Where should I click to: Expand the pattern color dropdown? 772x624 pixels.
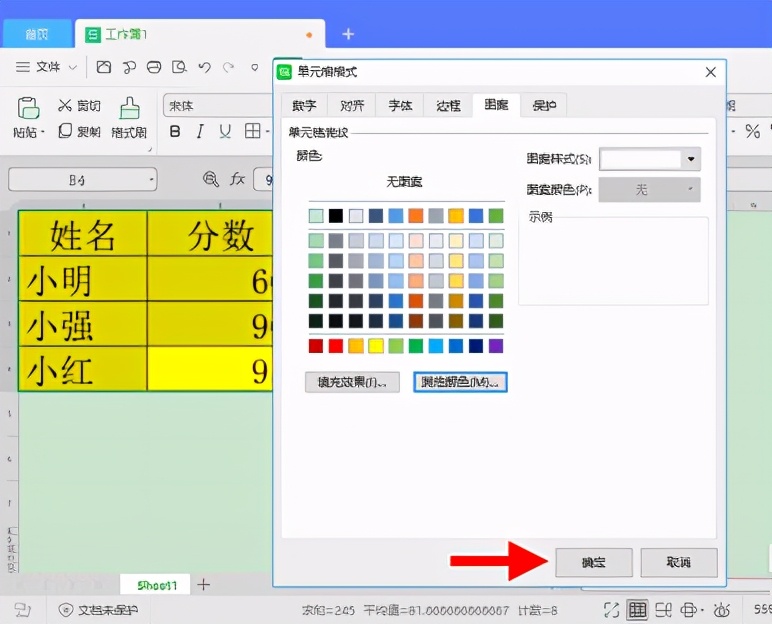pos(649,190)
